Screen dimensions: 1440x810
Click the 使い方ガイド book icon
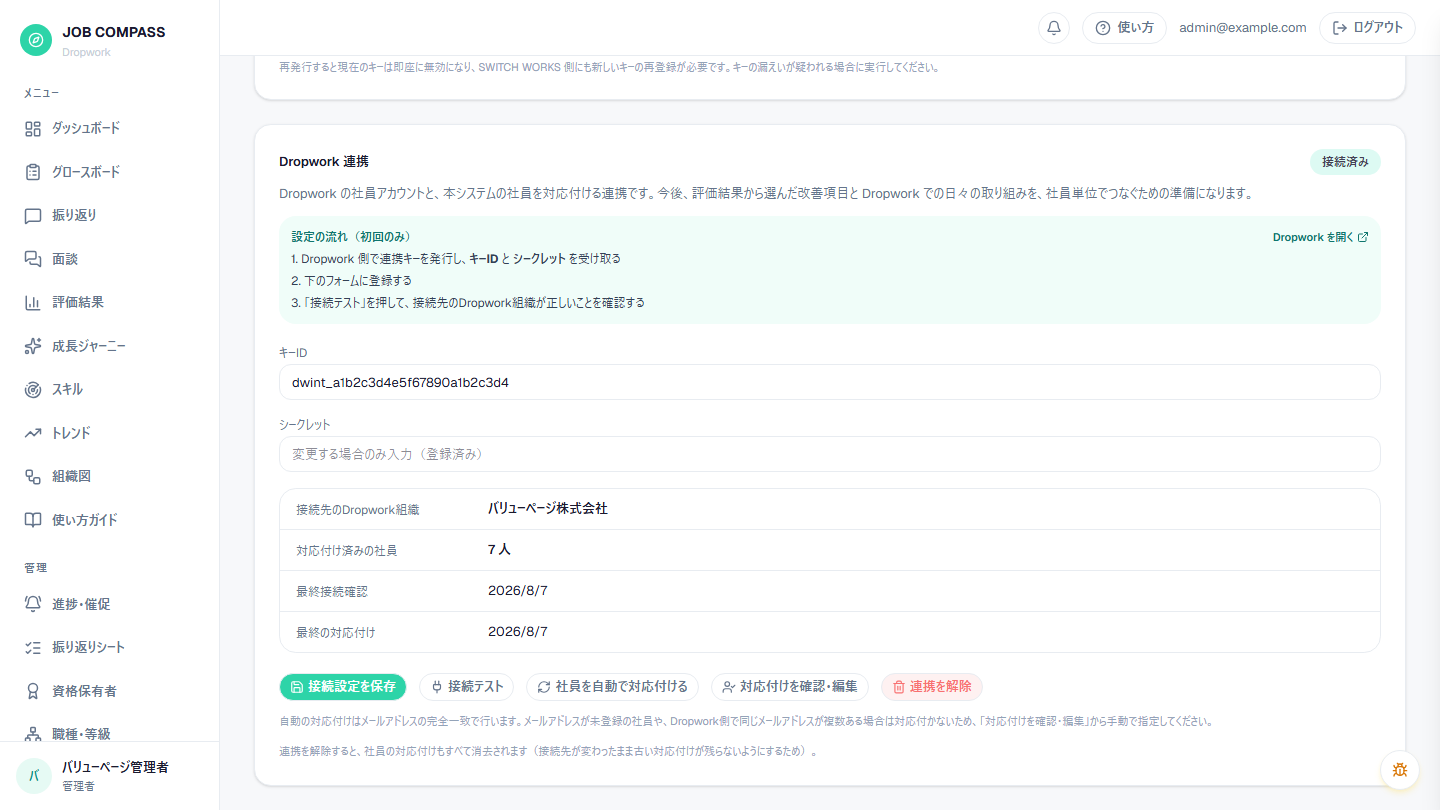(33, 520)
